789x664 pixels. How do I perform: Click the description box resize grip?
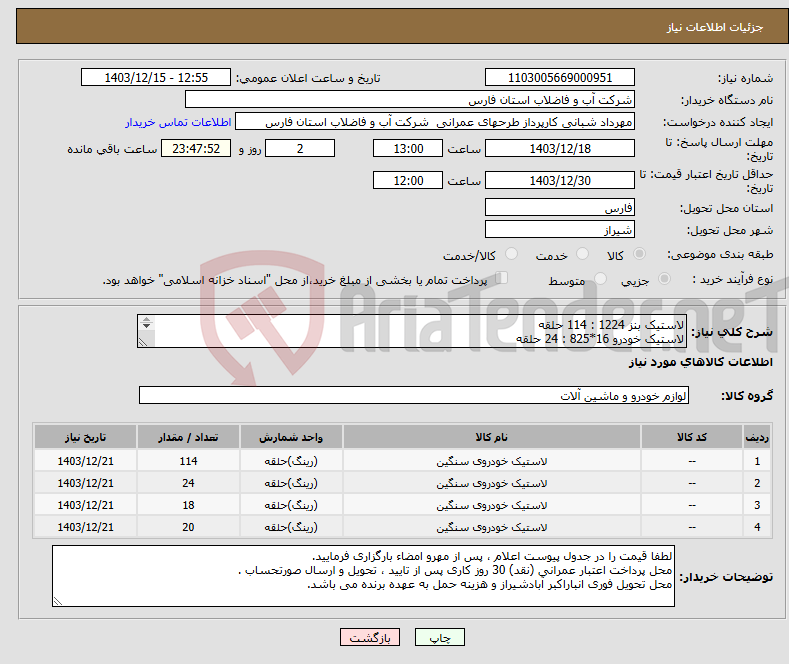click(x=143, y=343)
